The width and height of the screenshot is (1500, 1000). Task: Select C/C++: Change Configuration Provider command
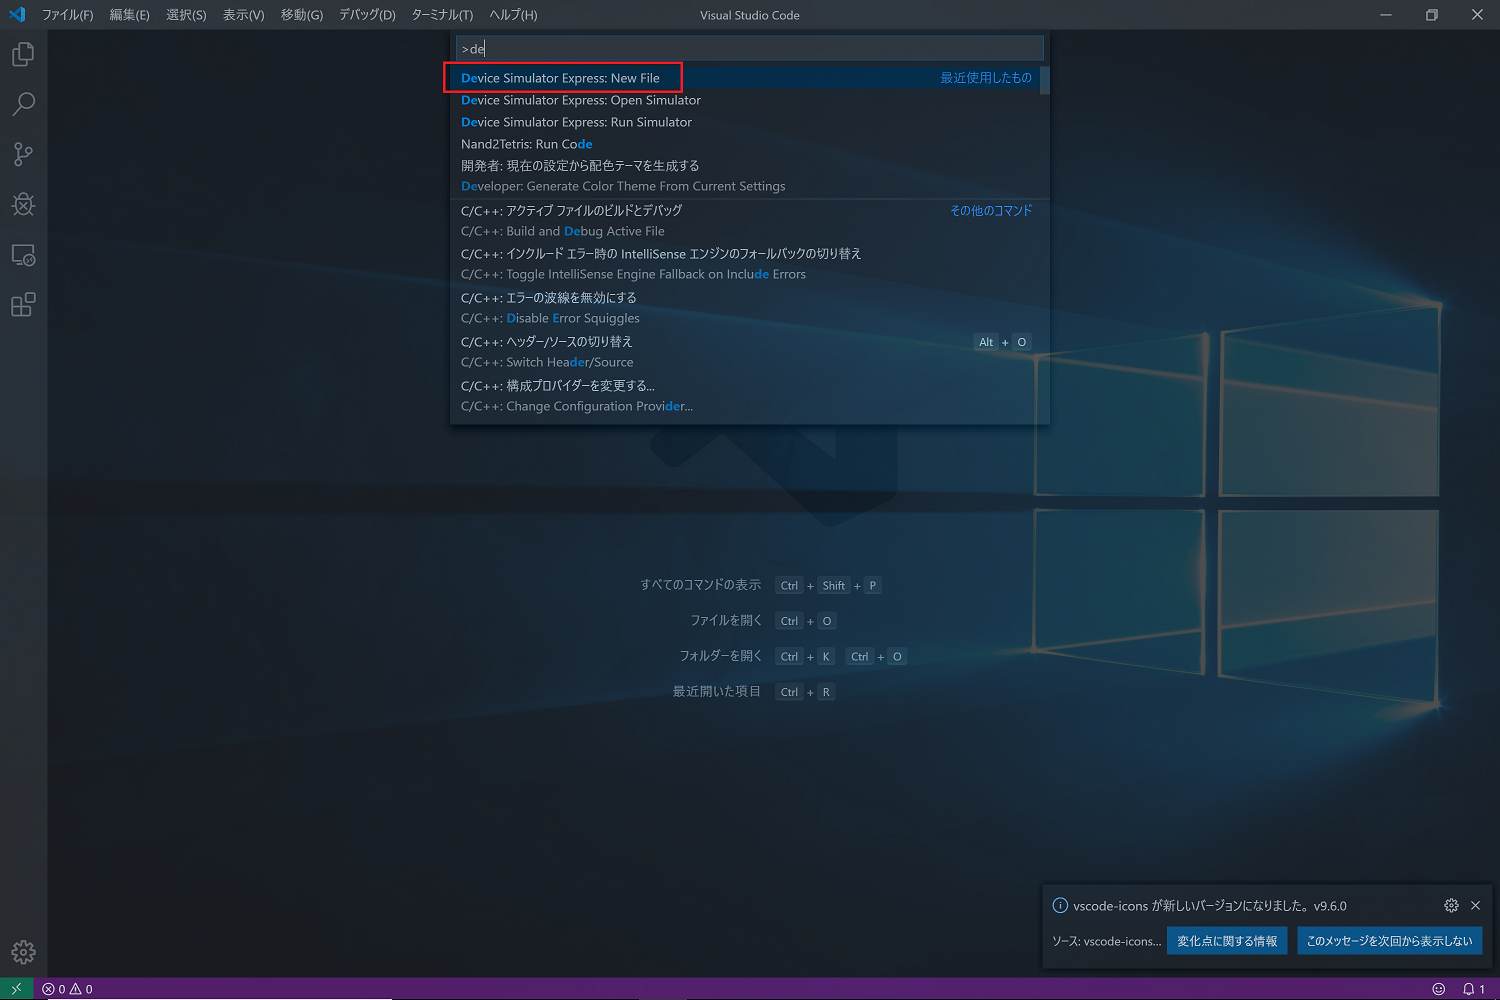tap(745, 396)
